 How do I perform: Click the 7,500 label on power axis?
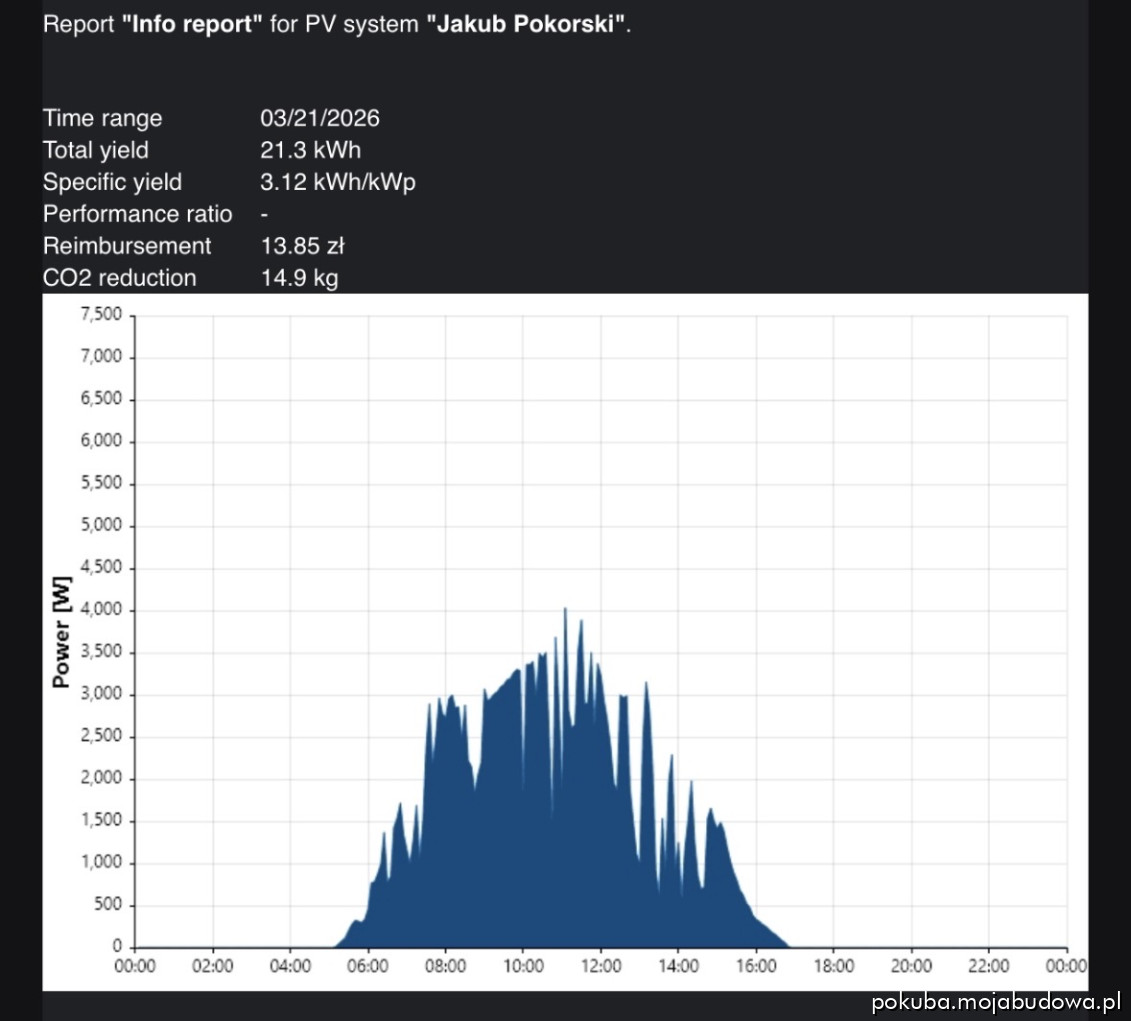[99, 315]
